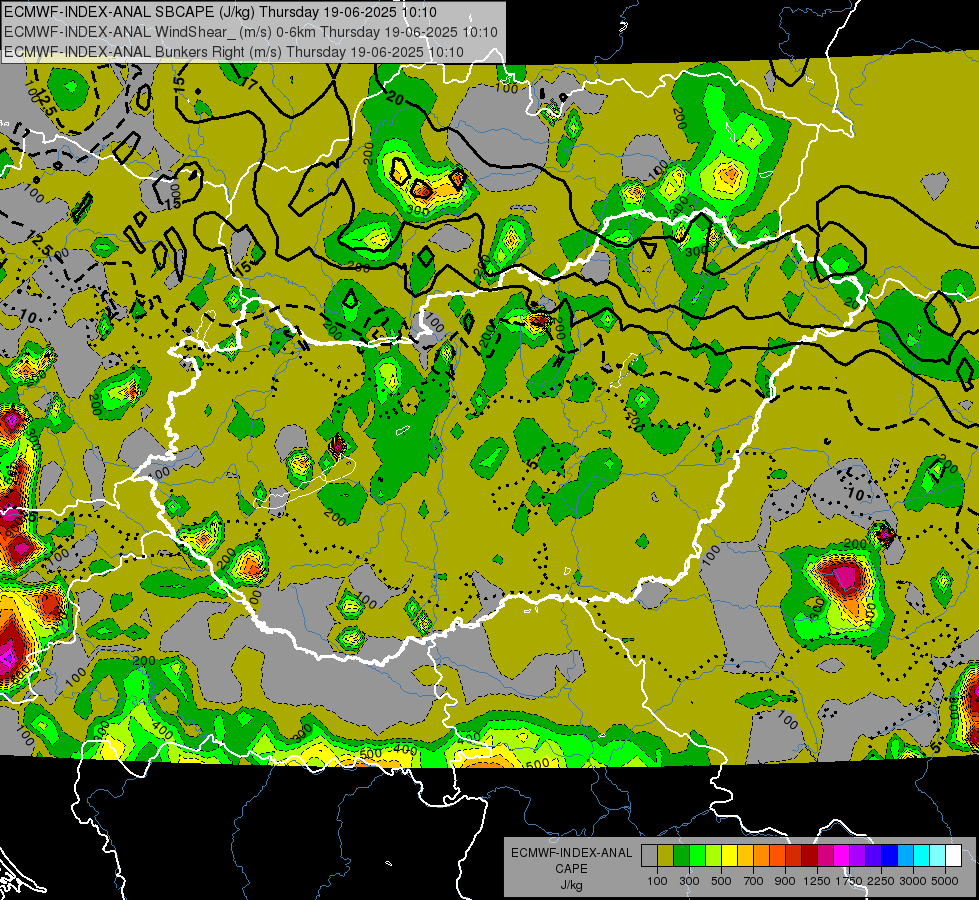Select the amber legend swatch
The height and width of the screenshot is (900, 979).
point(745,856)
